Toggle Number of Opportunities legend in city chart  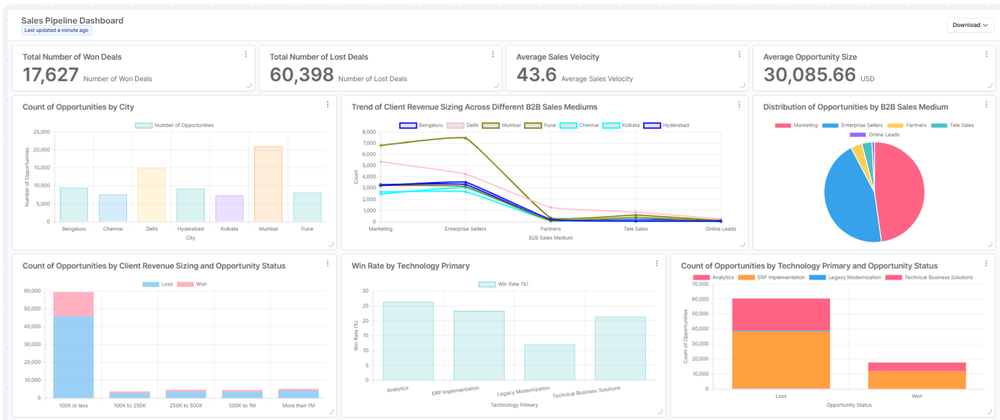coord(175,125)
